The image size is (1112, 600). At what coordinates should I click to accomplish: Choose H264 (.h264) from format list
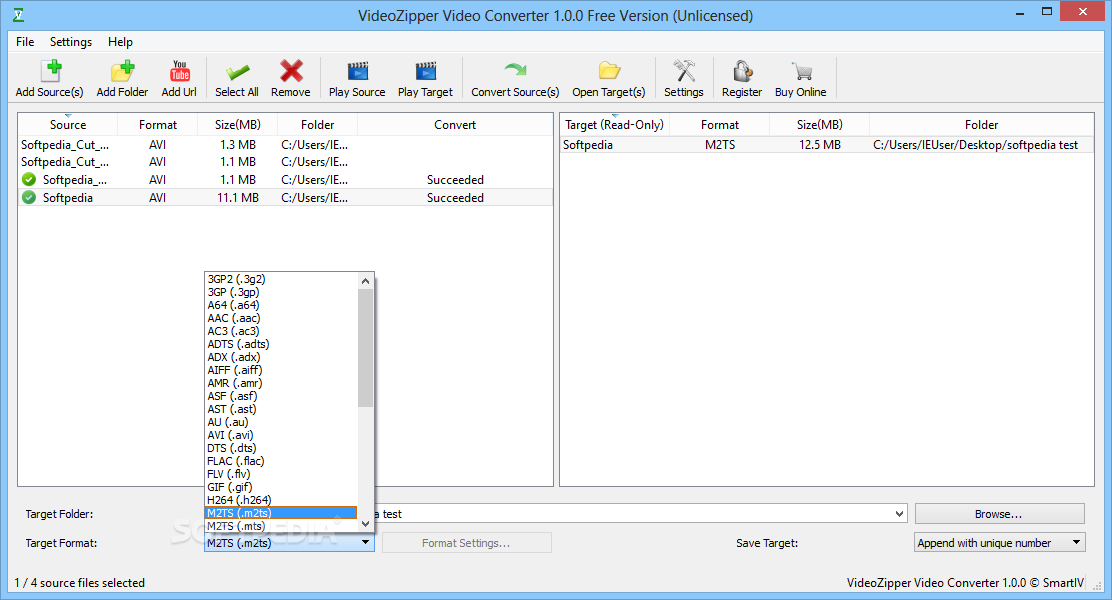pos(281,501)
